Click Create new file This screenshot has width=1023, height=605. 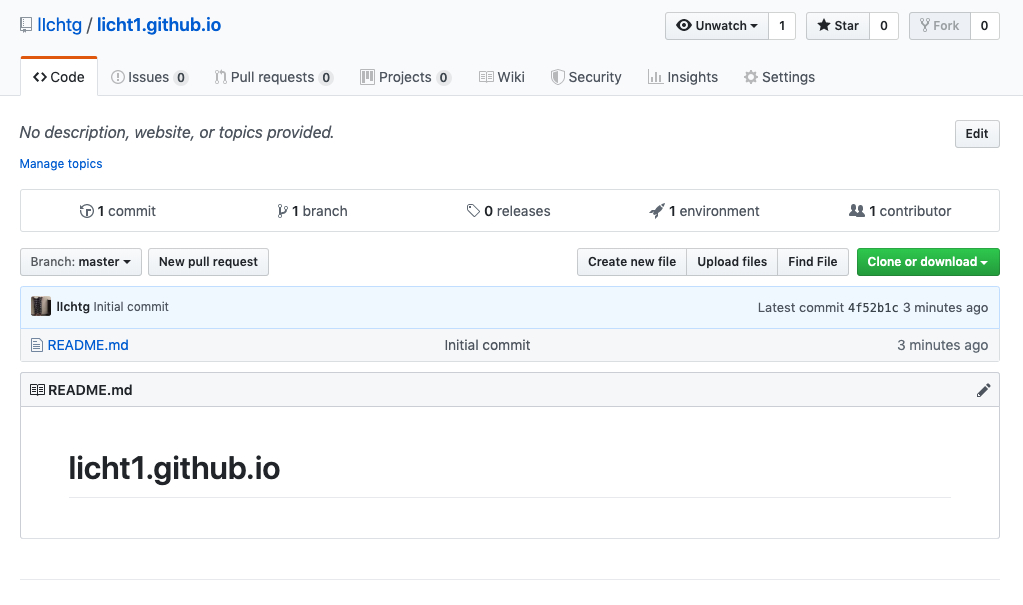tap(632, 262)
